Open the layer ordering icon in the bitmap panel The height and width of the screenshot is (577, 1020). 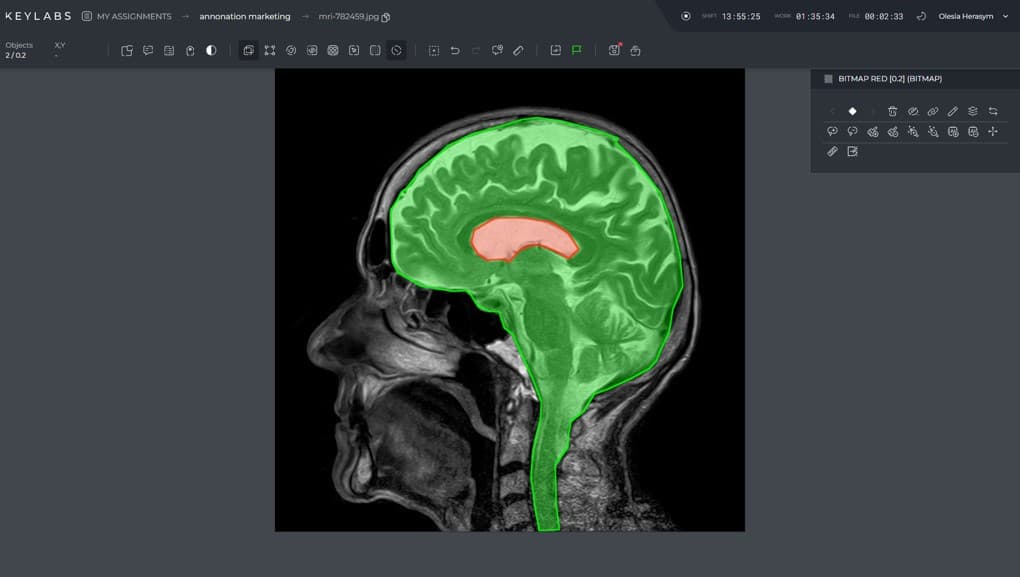click(972, 111)
